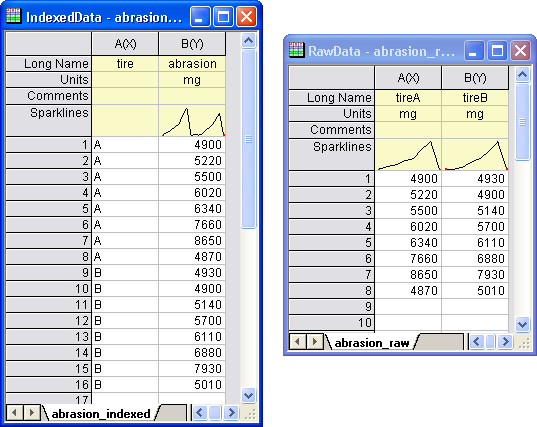Click the vertical scroll-up arrow in IndexedData

248,41
